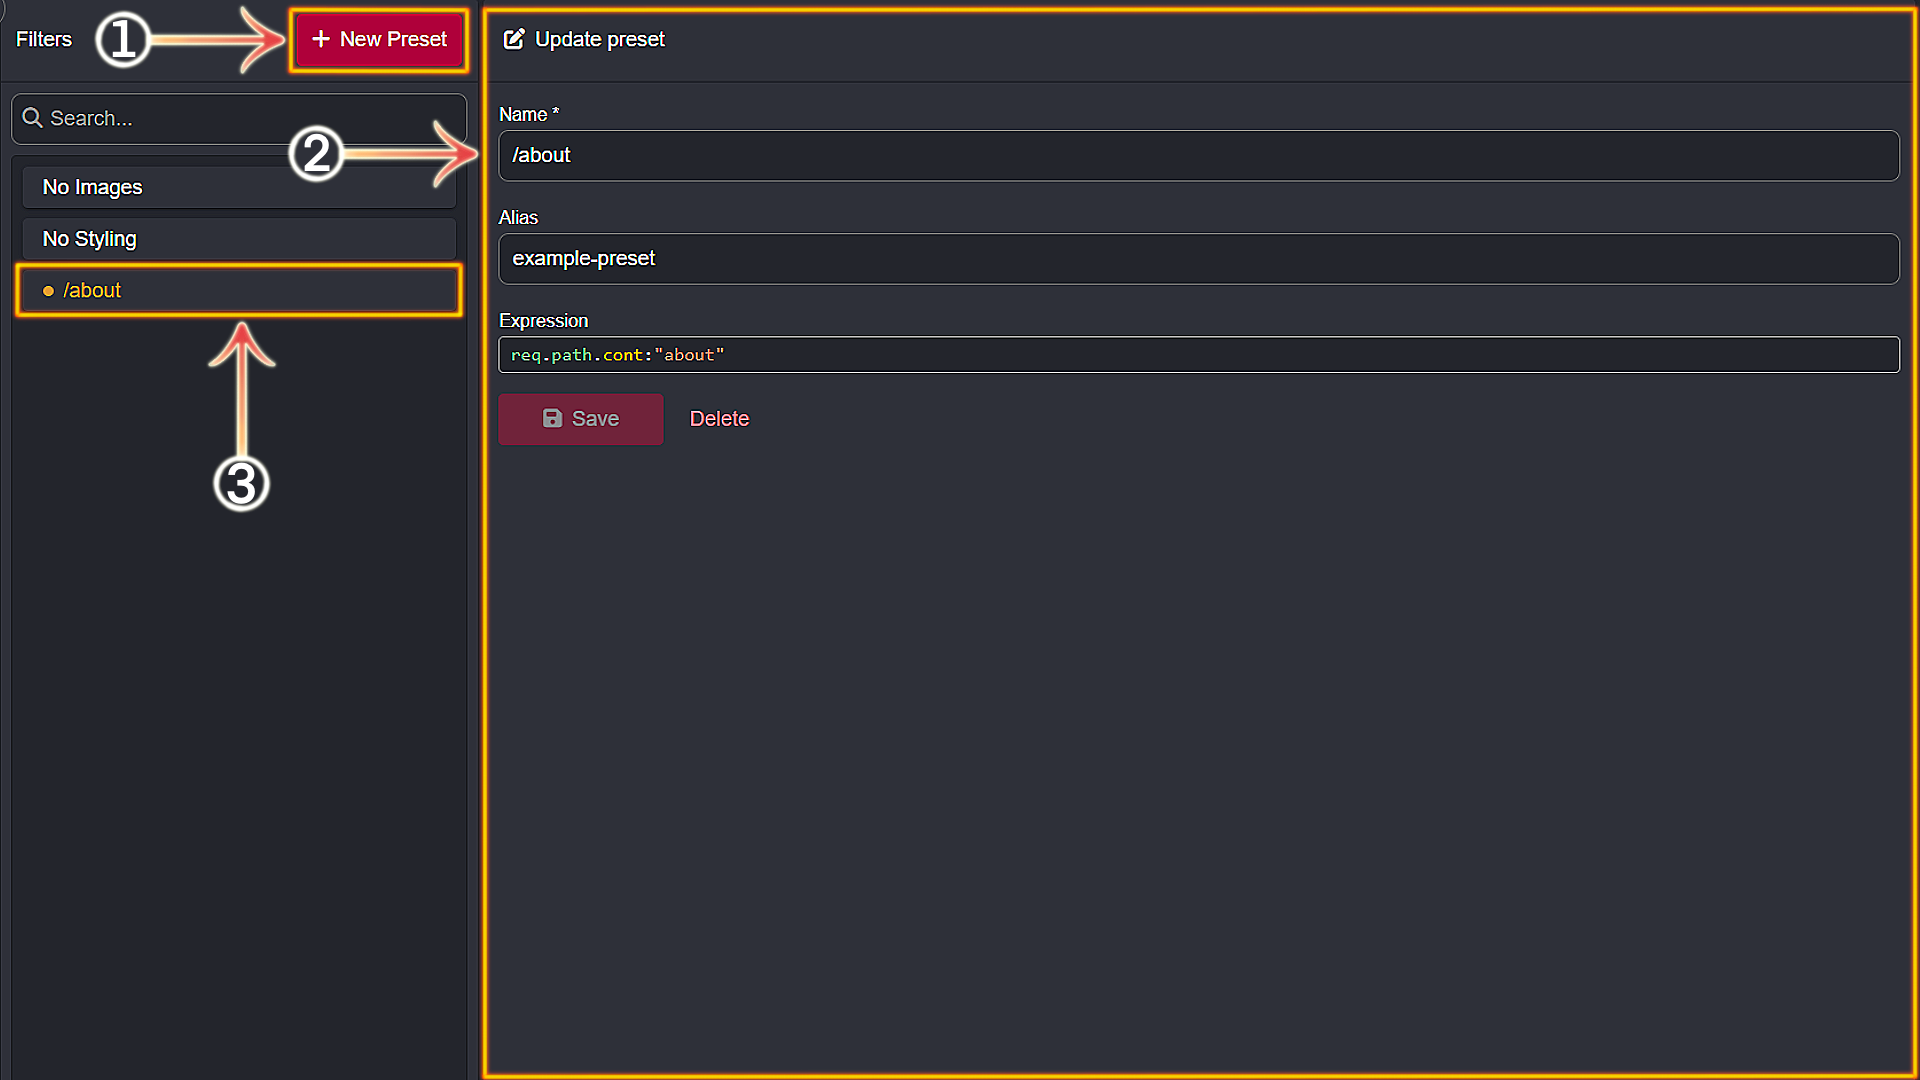The width and height of the screenshot is (1920, 1080).
Task: Open the Name field for editing
Action: [x=1197, y=154]
